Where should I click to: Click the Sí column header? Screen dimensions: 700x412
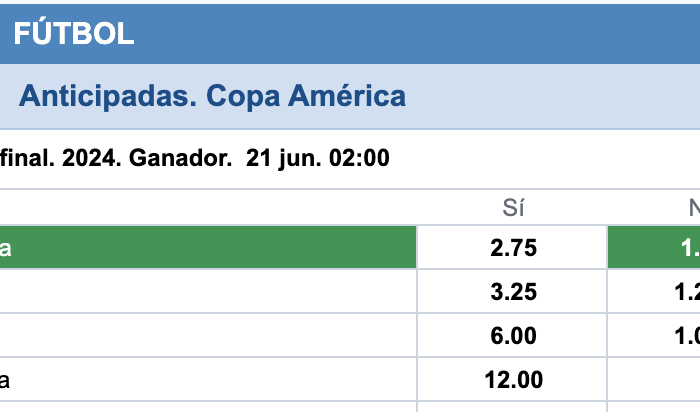coord(513,208)
